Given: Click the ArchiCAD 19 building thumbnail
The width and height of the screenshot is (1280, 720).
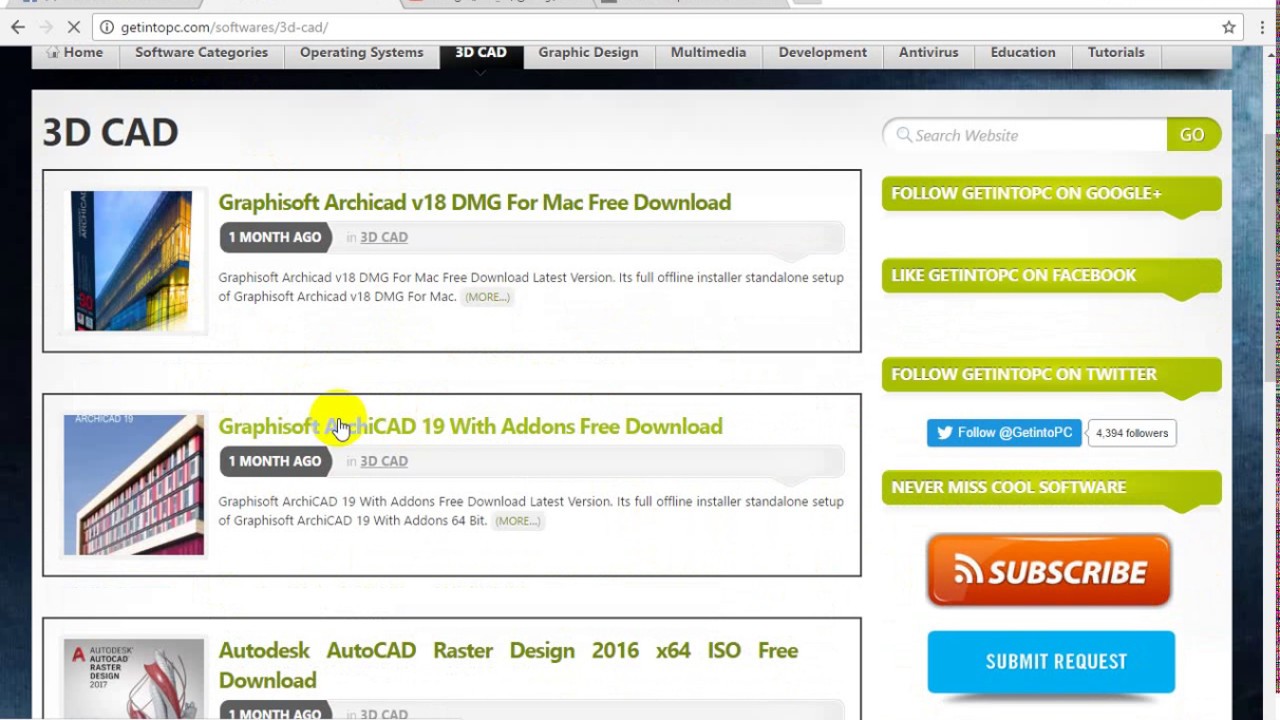Looking at the screenshot, I should (134, 485).
